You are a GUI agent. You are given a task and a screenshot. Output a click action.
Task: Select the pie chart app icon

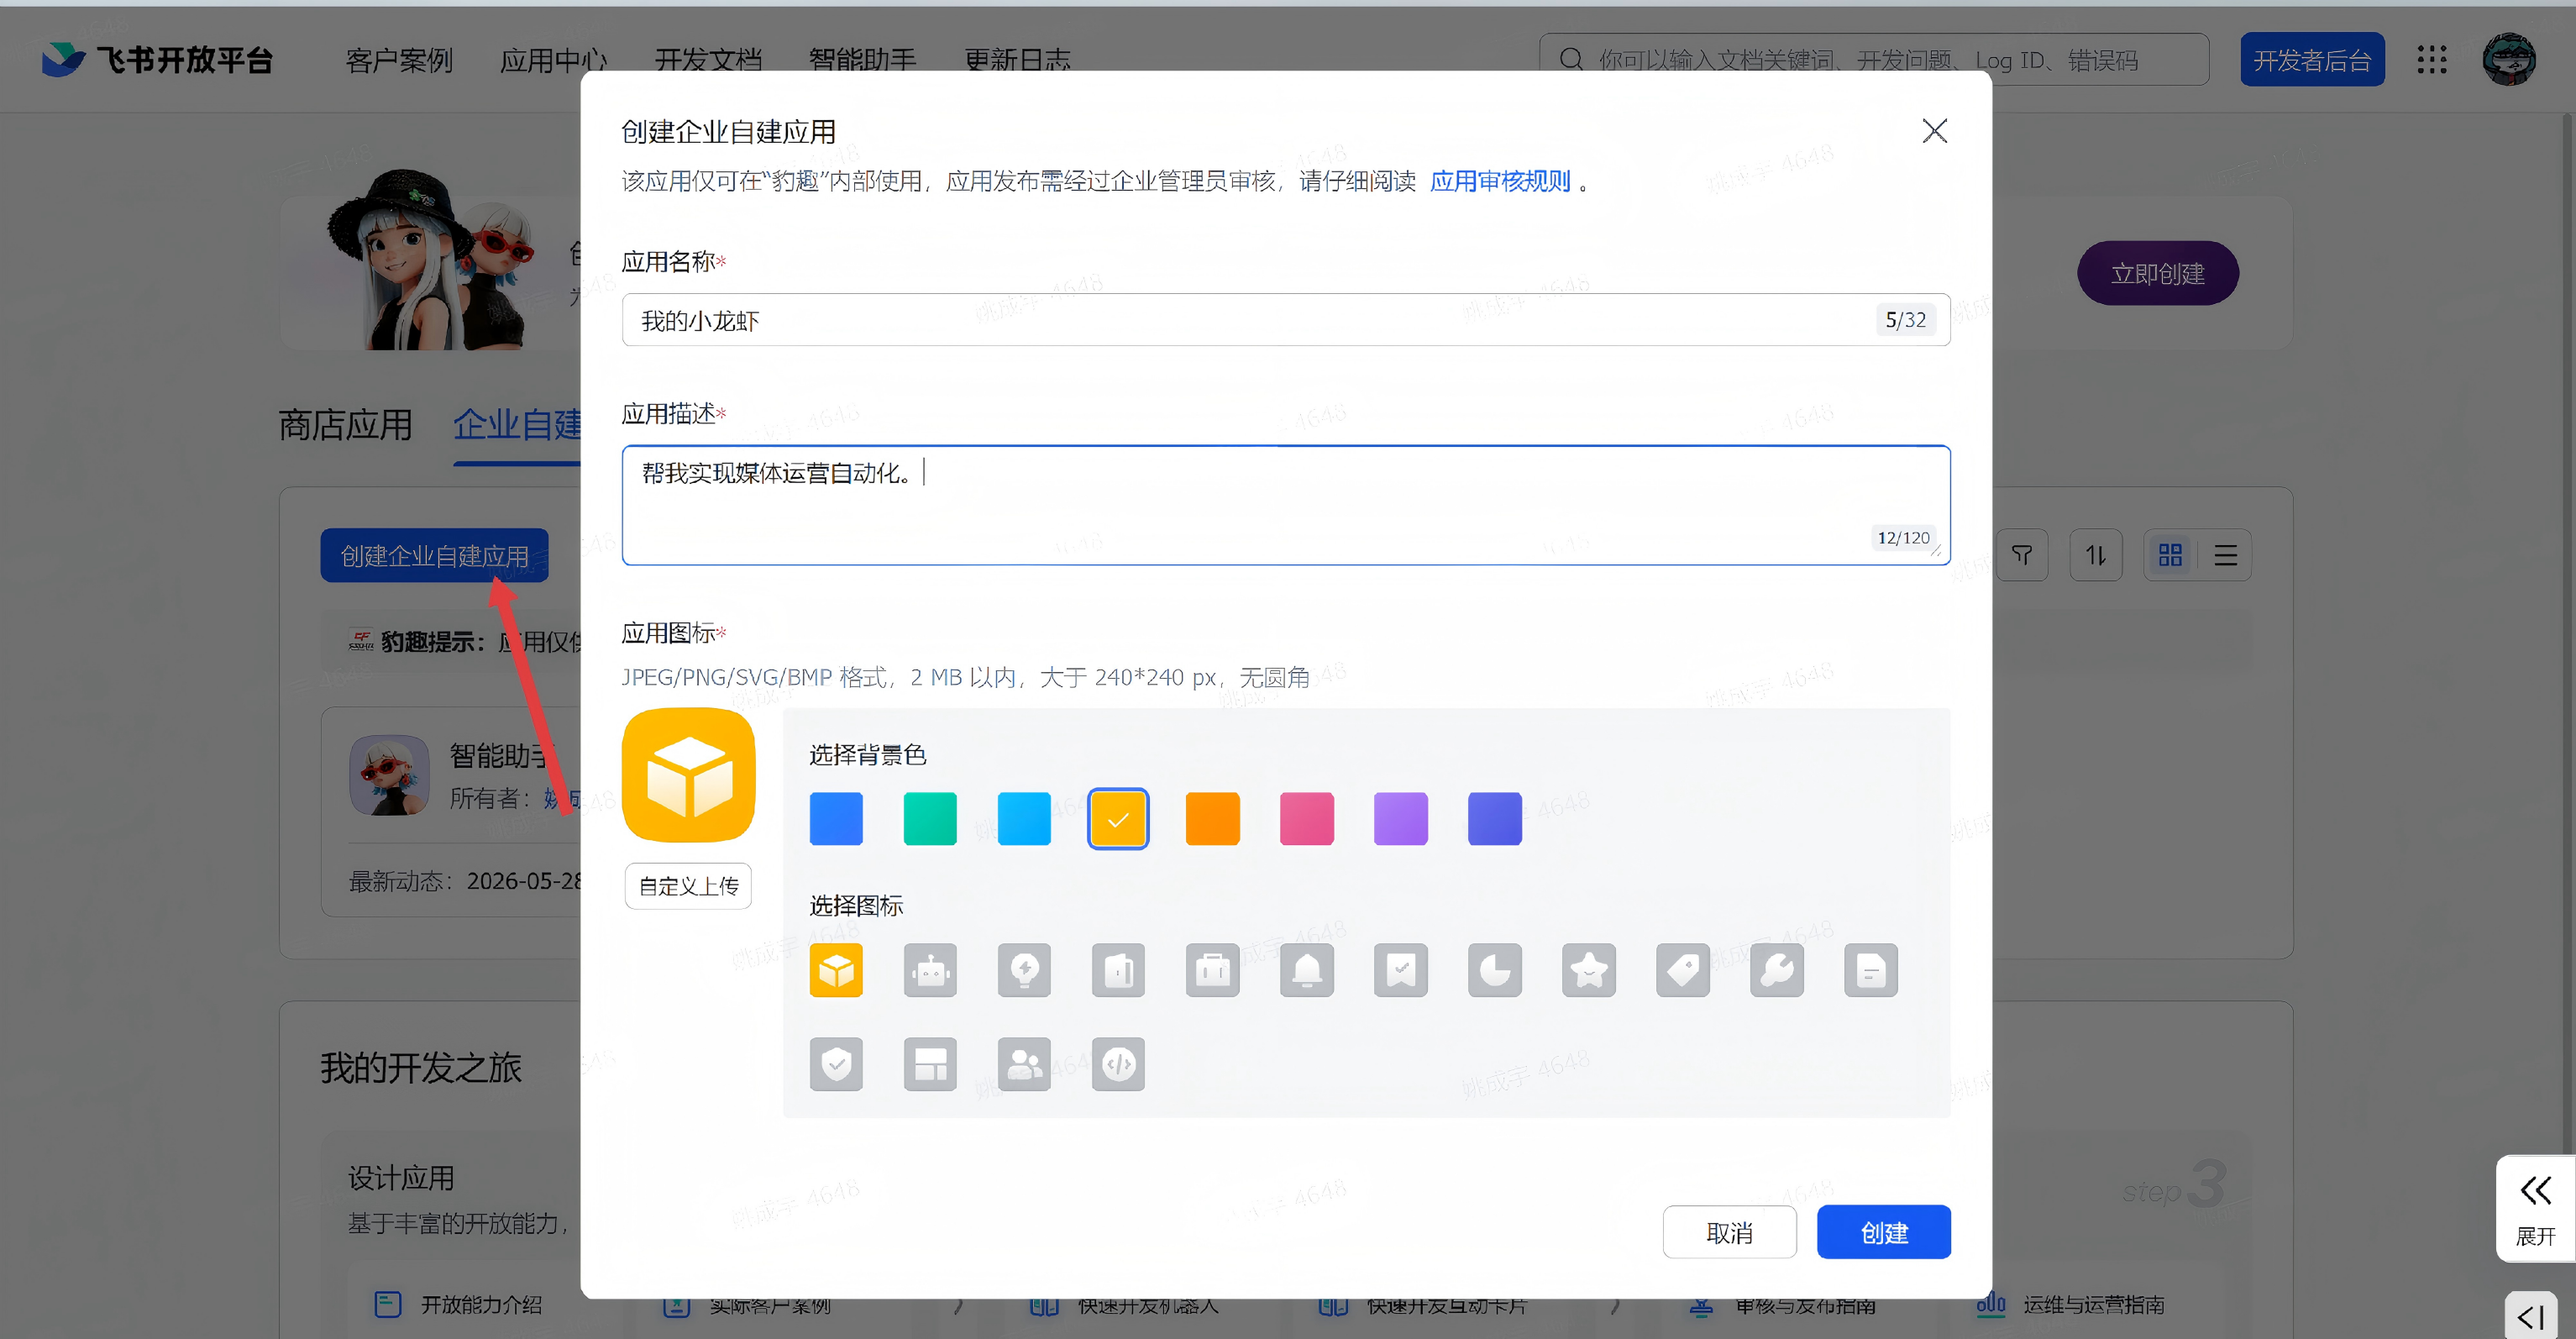1494,969
